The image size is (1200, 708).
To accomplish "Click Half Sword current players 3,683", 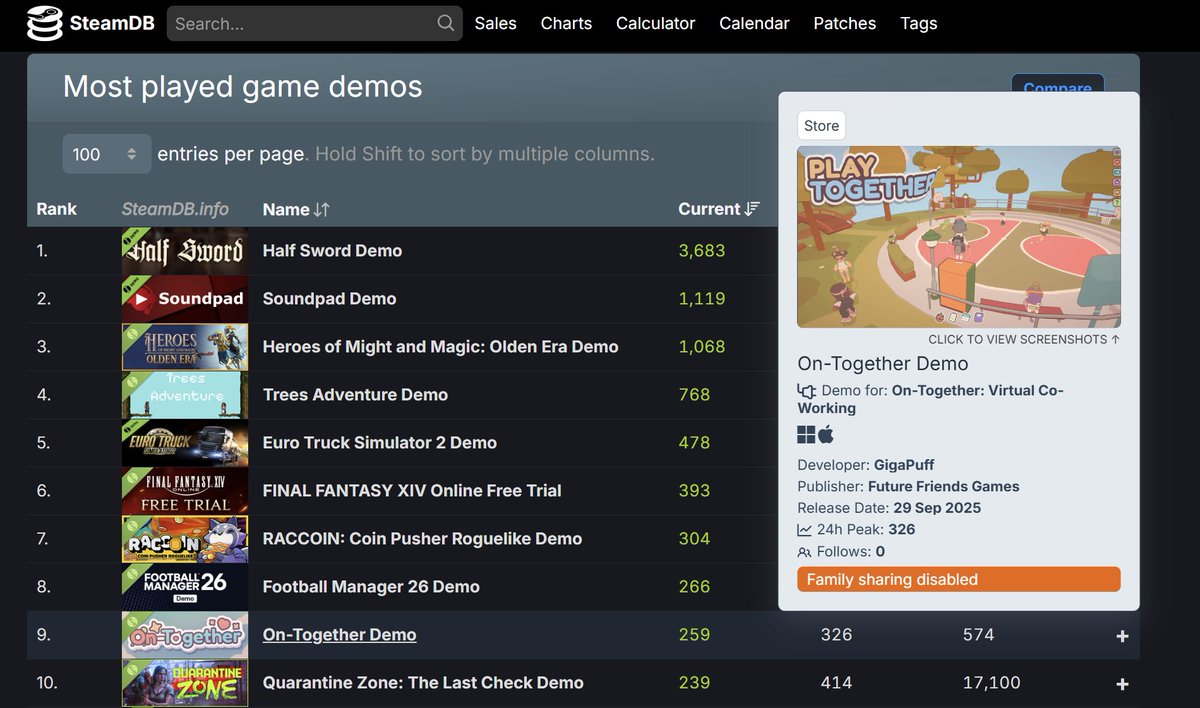I will pos(702,251).
